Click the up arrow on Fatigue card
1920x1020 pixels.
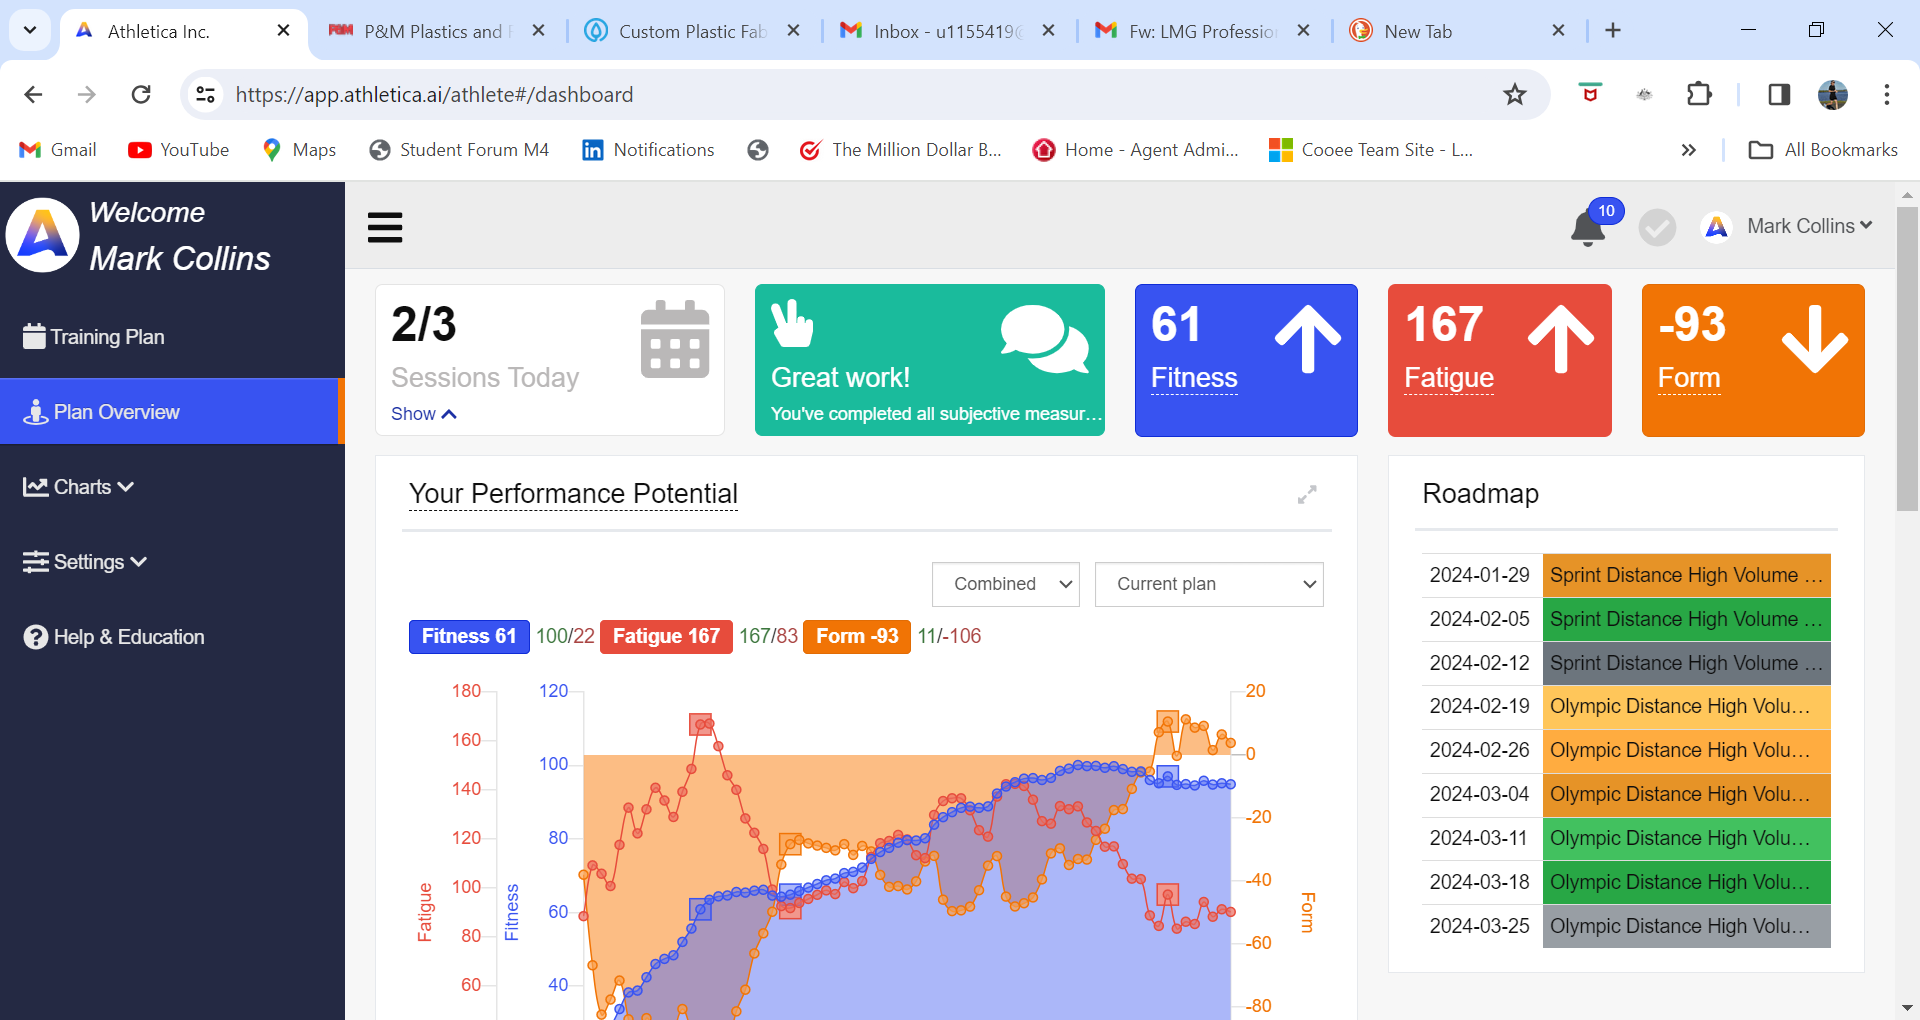coord(1561,339)
